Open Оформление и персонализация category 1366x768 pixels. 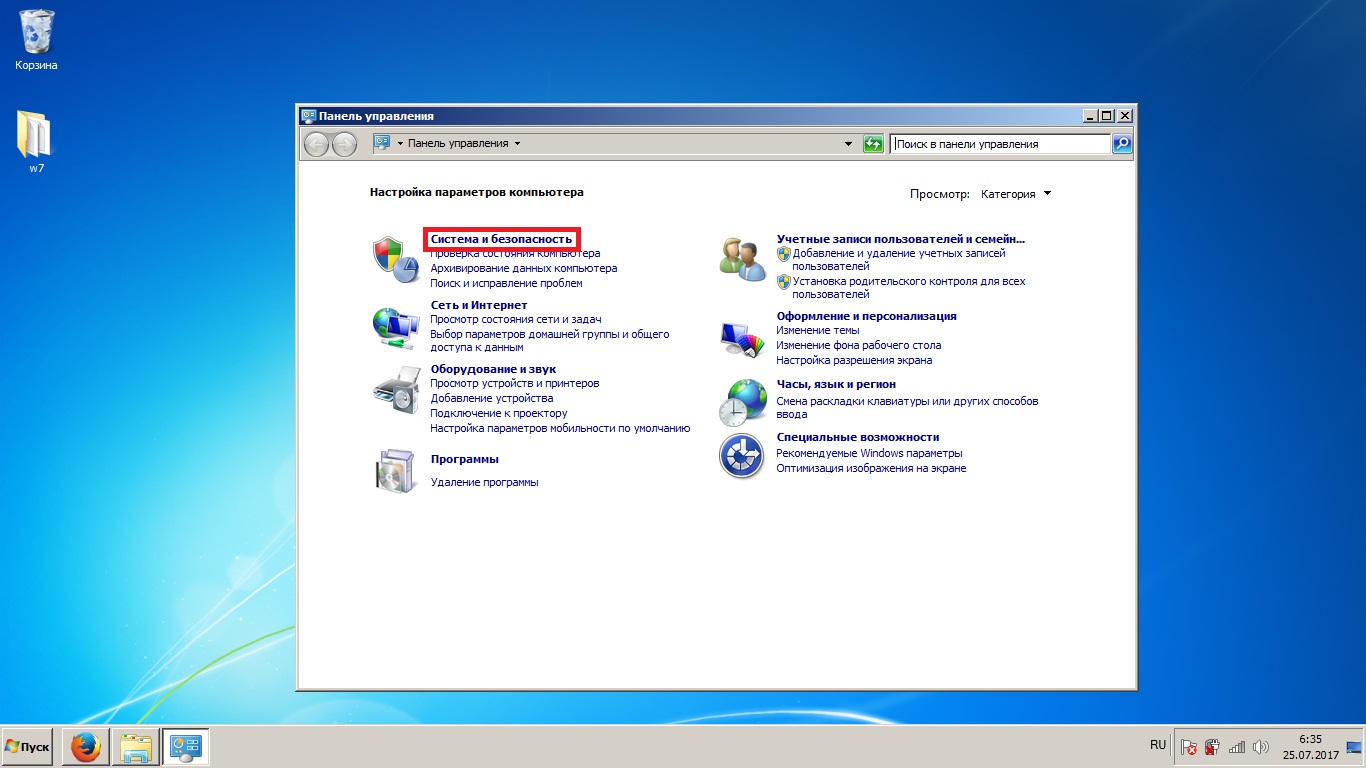(866, 317)
